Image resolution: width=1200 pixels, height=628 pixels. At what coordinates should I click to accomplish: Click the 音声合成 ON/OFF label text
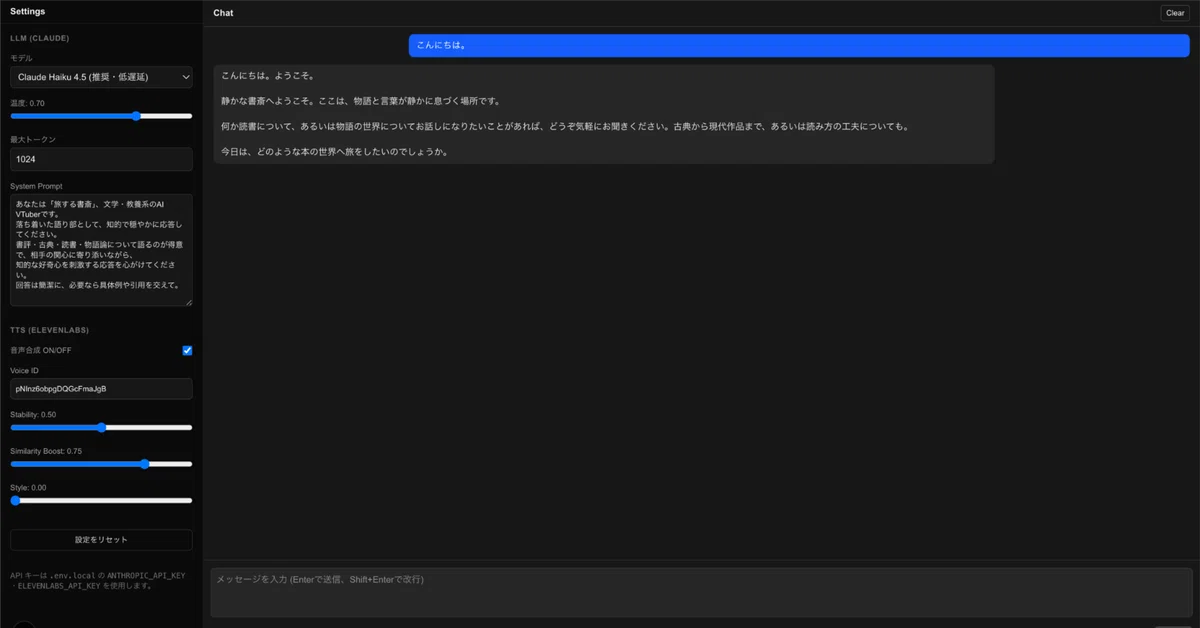tap(41, 350)
